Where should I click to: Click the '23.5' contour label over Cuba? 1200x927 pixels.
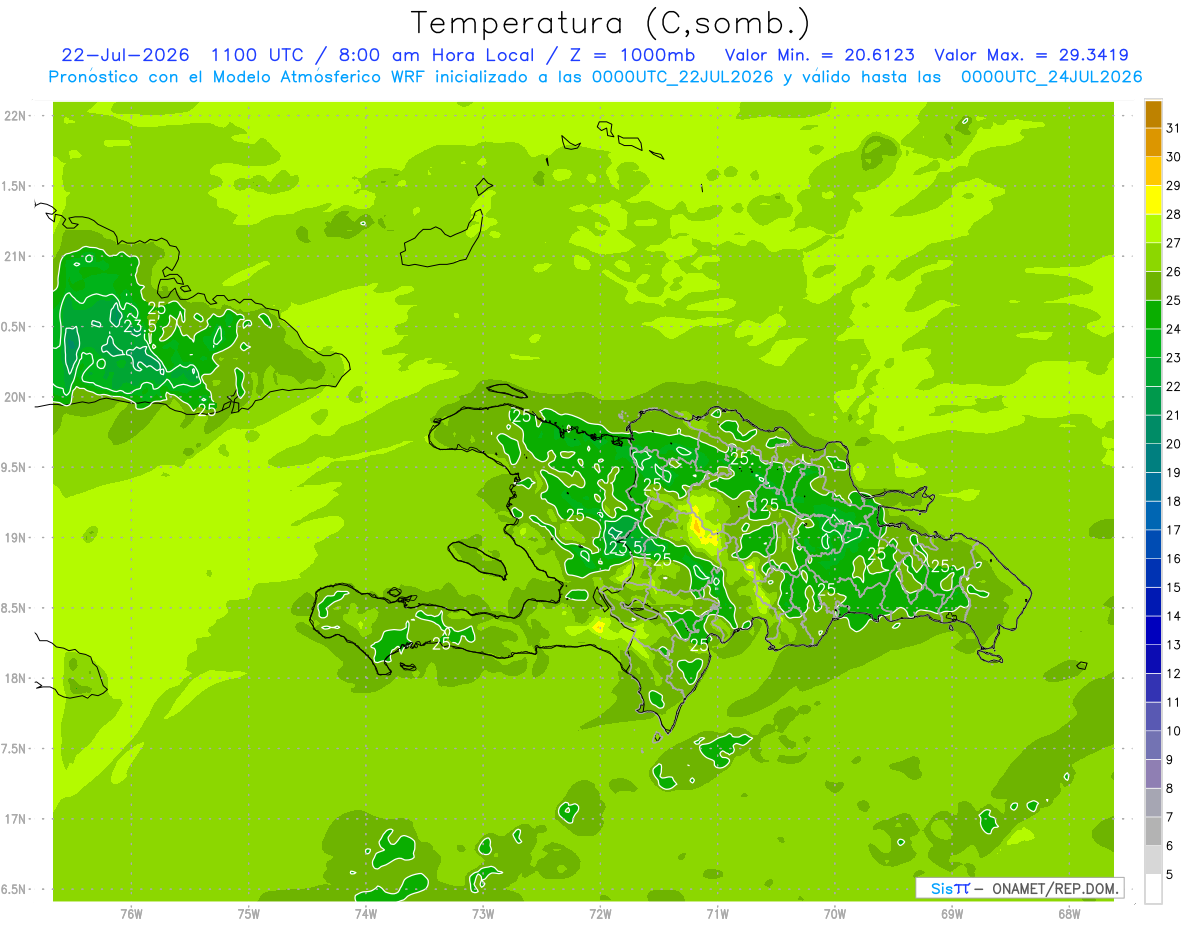140,326
